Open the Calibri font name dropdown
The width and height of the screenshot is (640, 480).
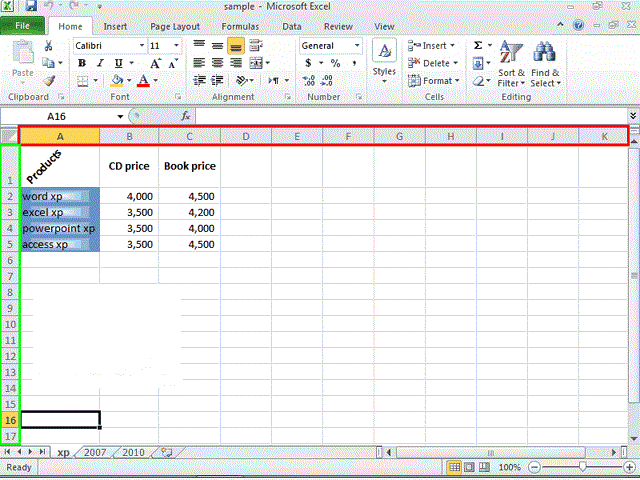(x=142, y=45)
